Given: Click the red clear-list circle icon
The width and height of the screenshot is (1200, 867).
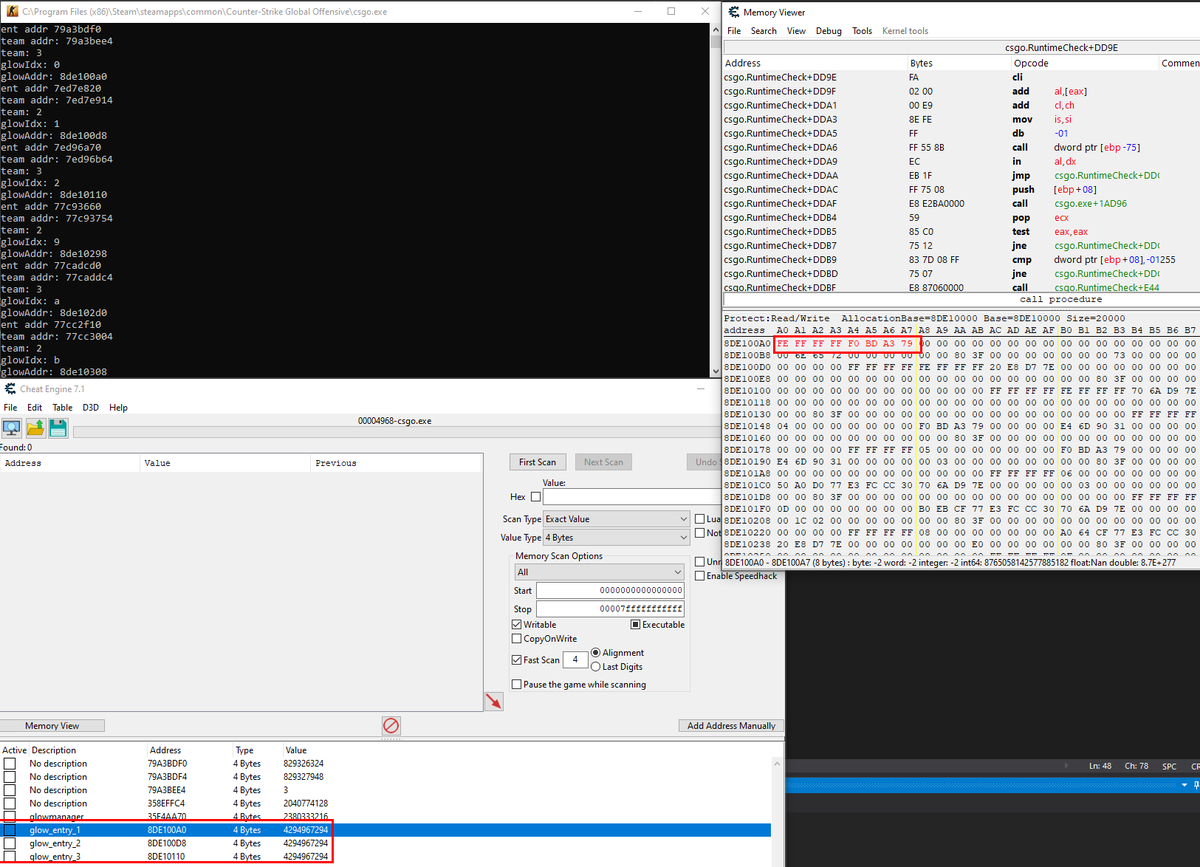Looking at the screenshot, I should coord(391,725).
